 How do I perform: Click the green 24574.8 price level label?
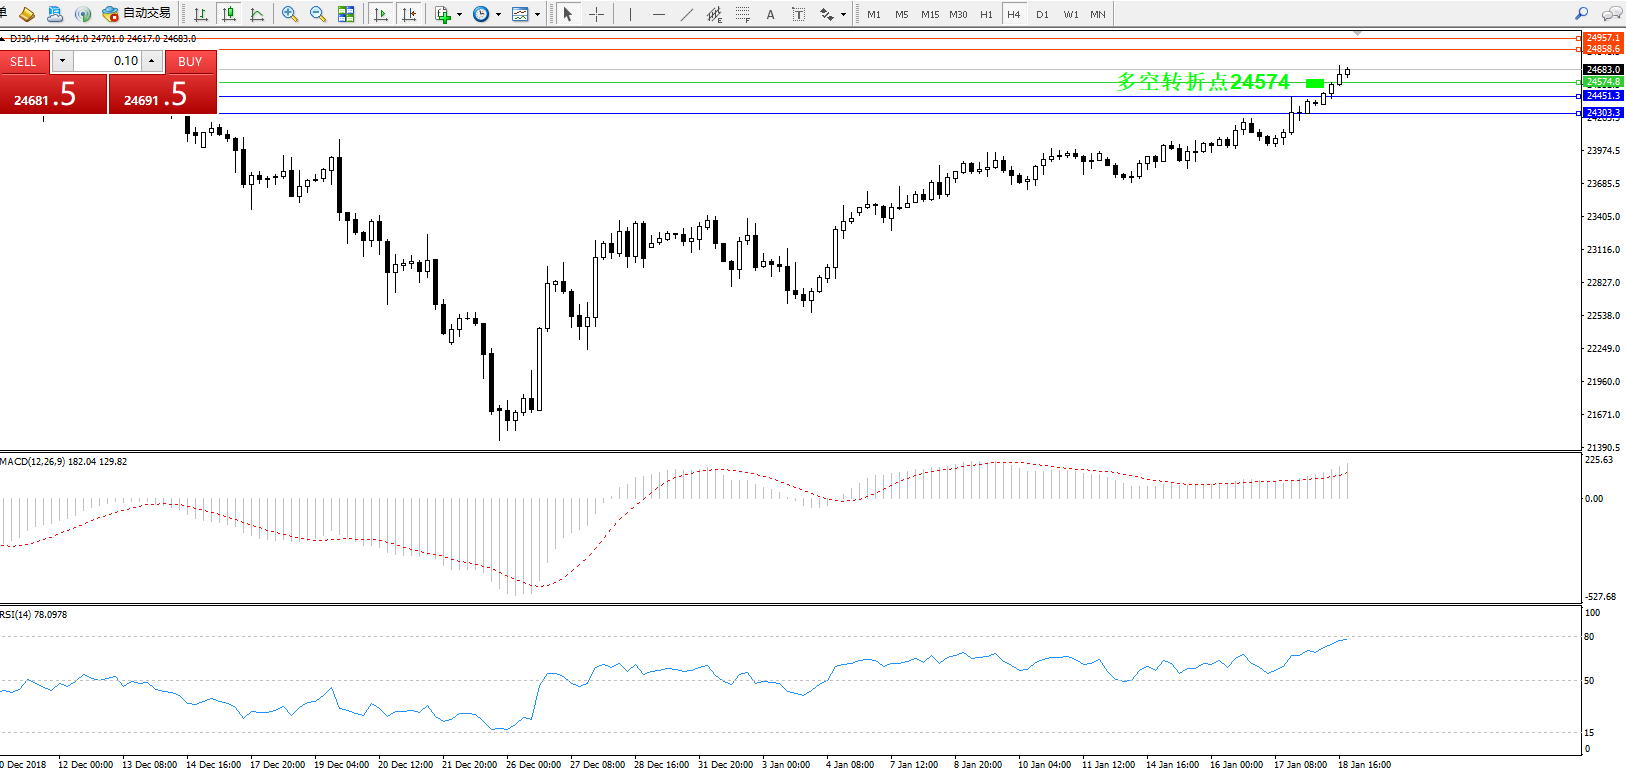click(x=1603, y=82)
